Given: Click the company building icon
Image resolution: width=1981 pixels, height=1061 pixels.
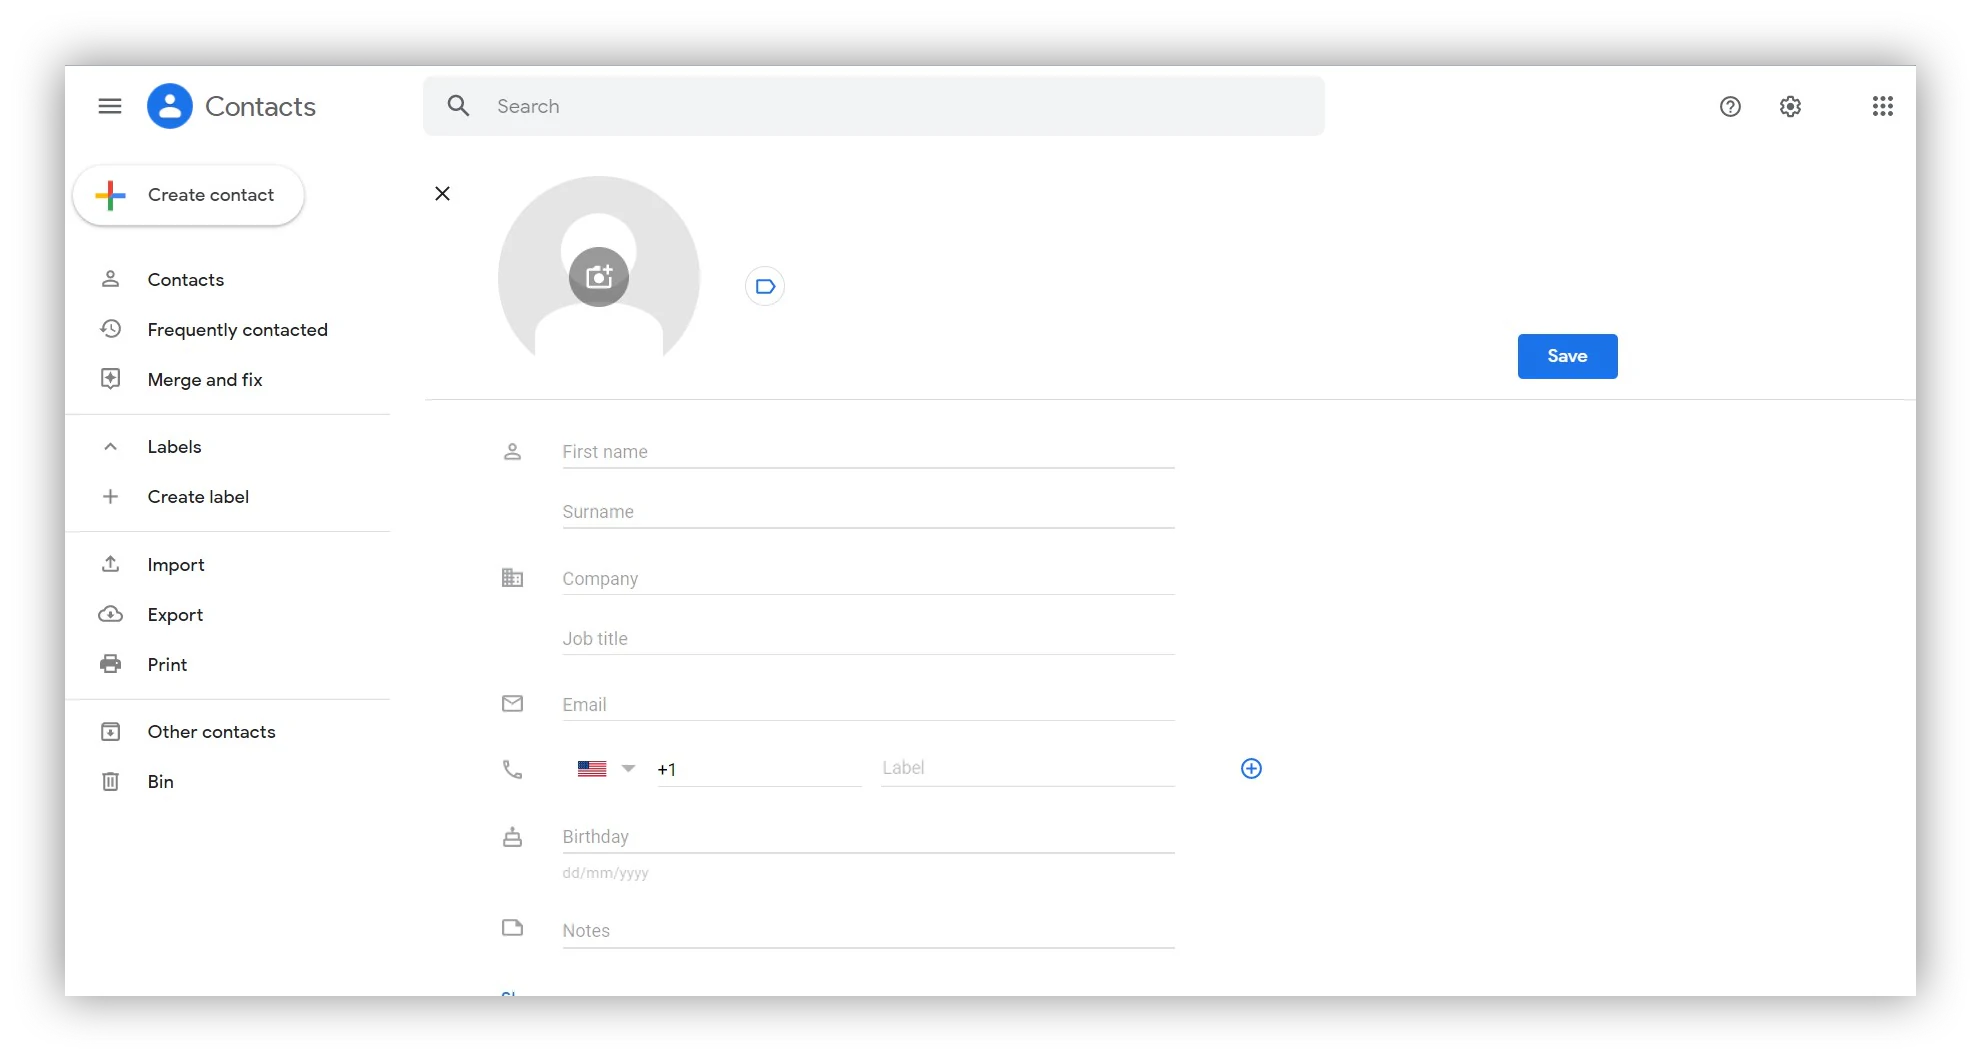Looking at the screenshot, I should [x=512, y=578].
